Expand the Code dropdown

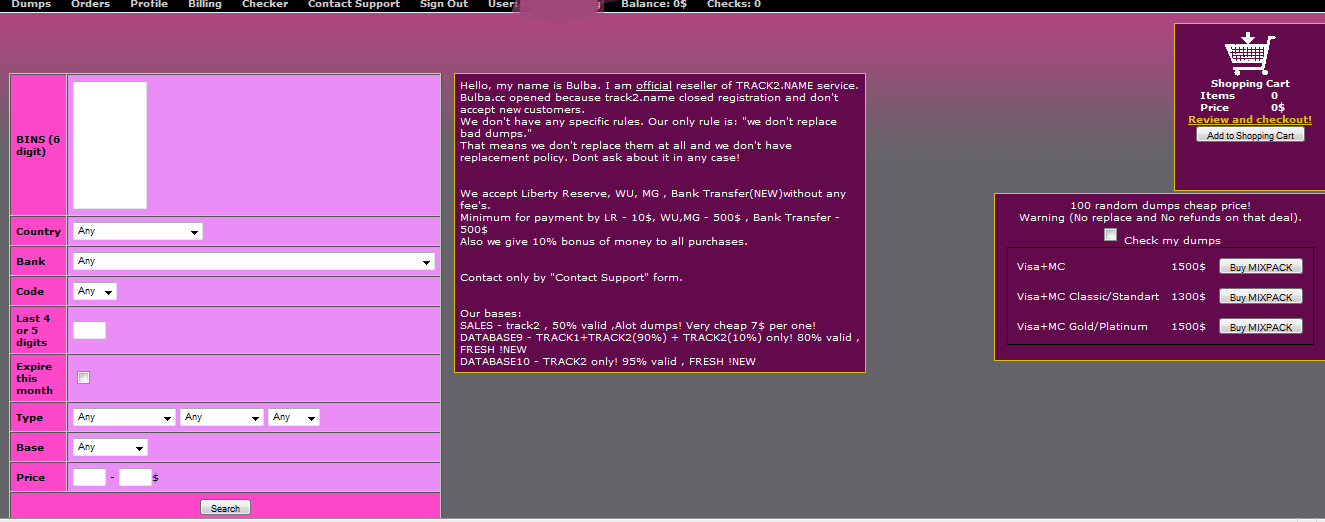click(95, 291)
